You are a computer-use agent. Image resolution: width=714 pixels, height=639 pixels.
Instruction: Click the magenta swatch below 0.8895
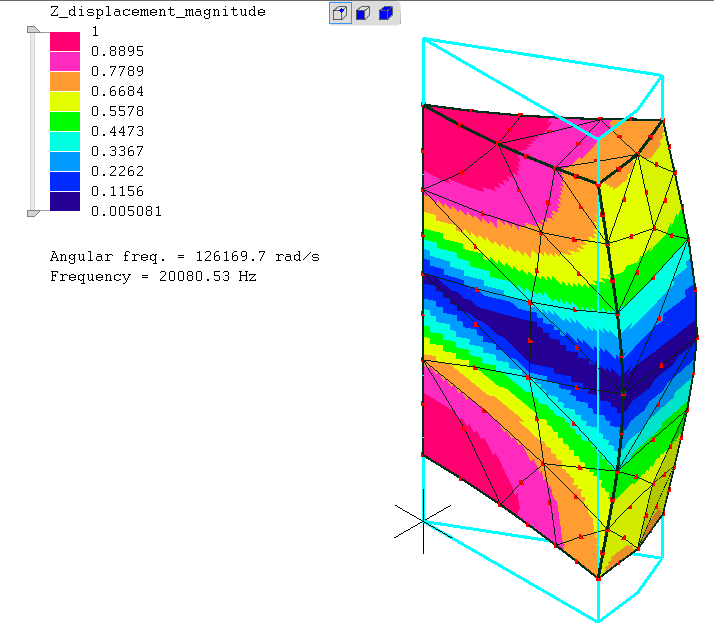(65, 61)
